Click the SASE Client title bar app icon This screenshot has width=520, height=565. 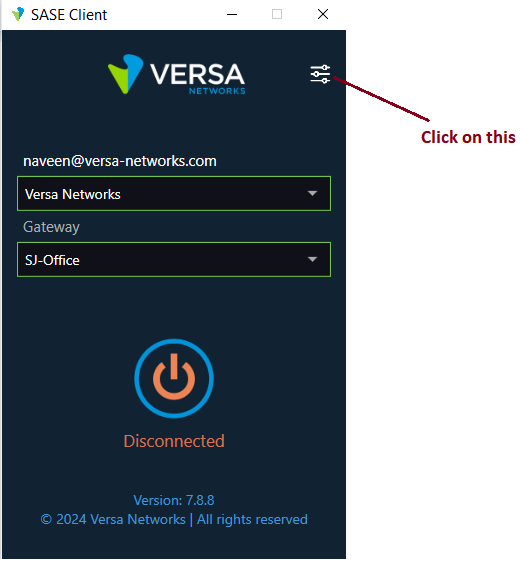click(18, 14)
